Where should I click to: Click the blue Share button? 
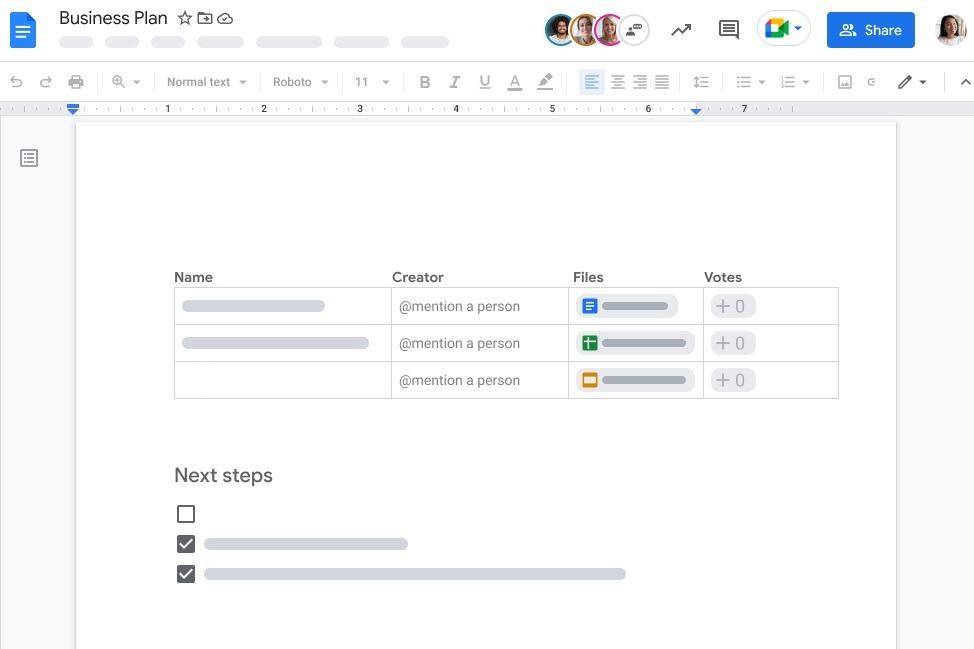[x=870, y=30]
